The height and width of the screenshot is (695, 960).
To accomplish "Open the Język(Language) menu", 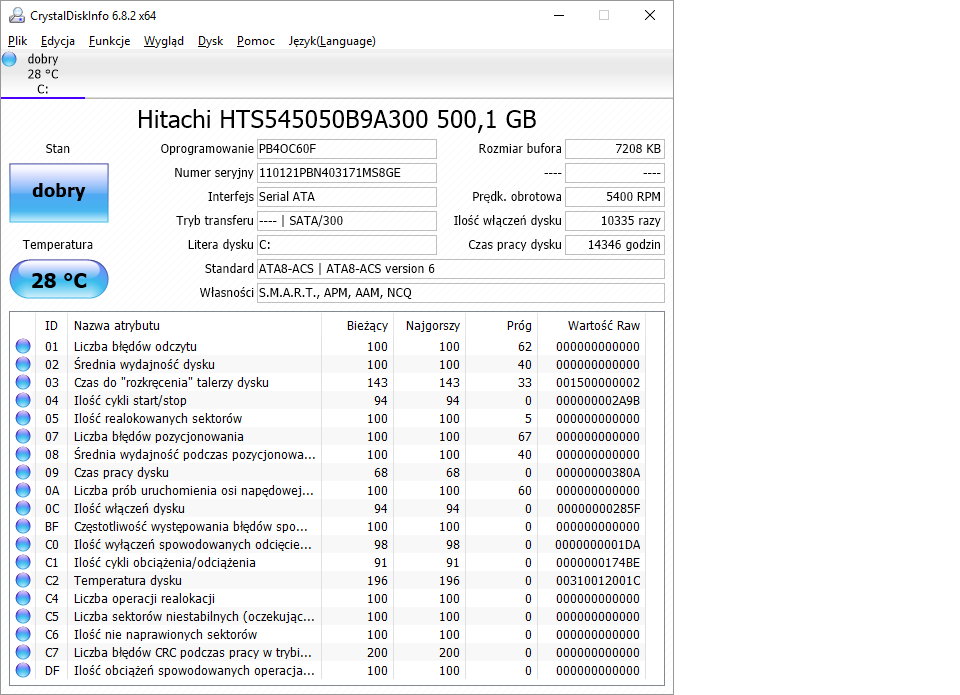I will pos(332,41).
